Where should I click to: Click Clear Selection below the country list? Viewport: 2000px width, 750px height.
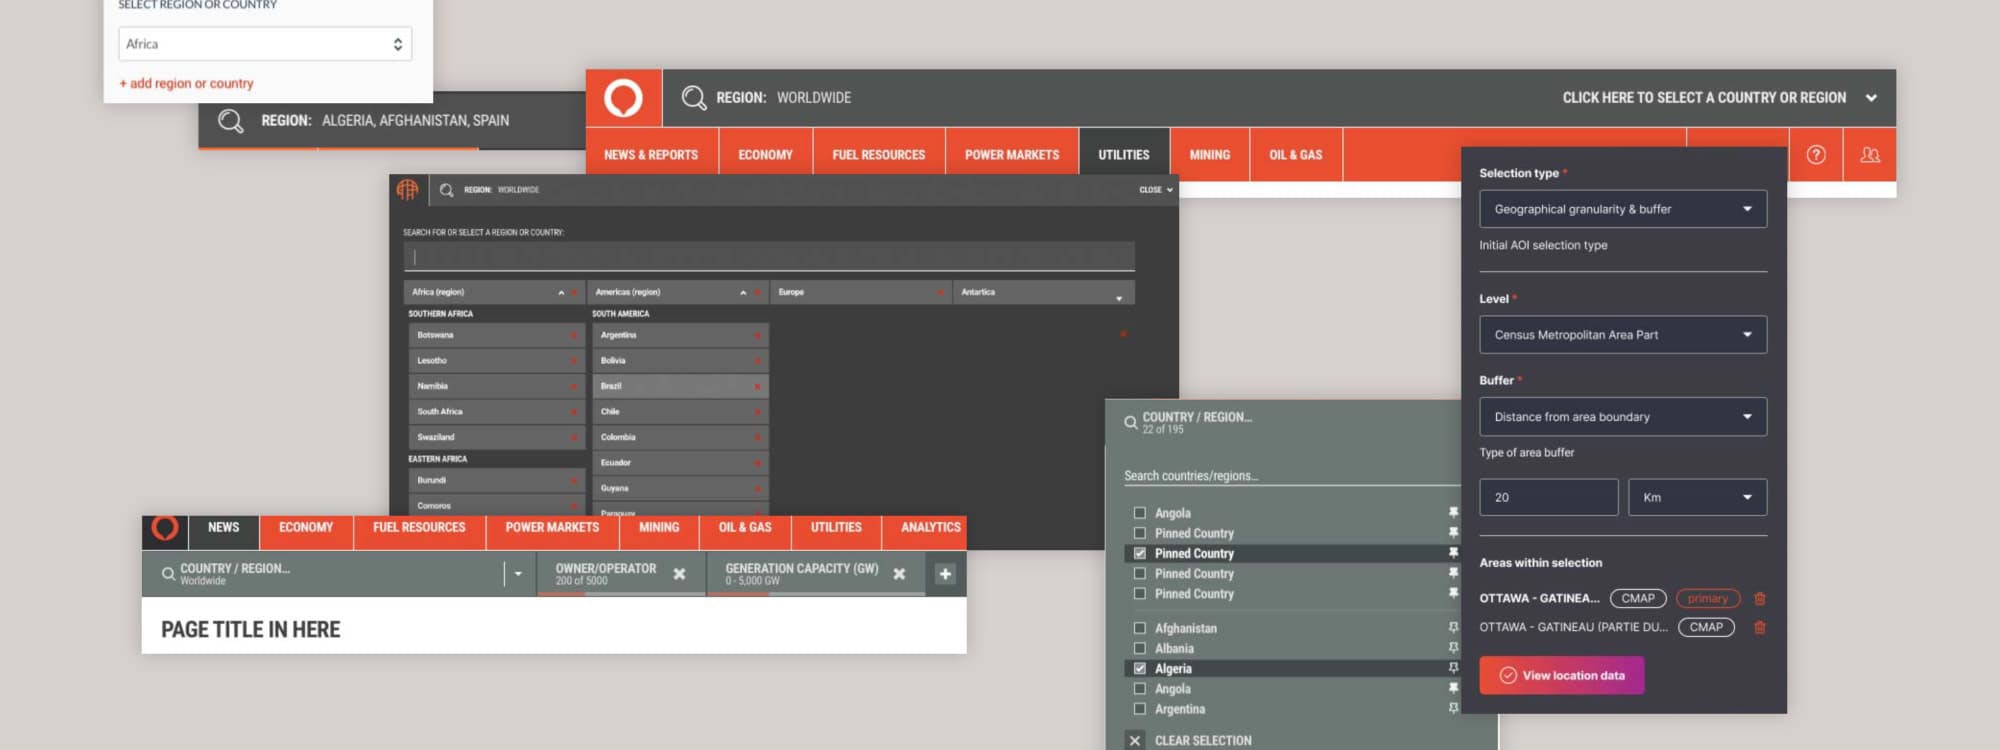click(1203, 741)
